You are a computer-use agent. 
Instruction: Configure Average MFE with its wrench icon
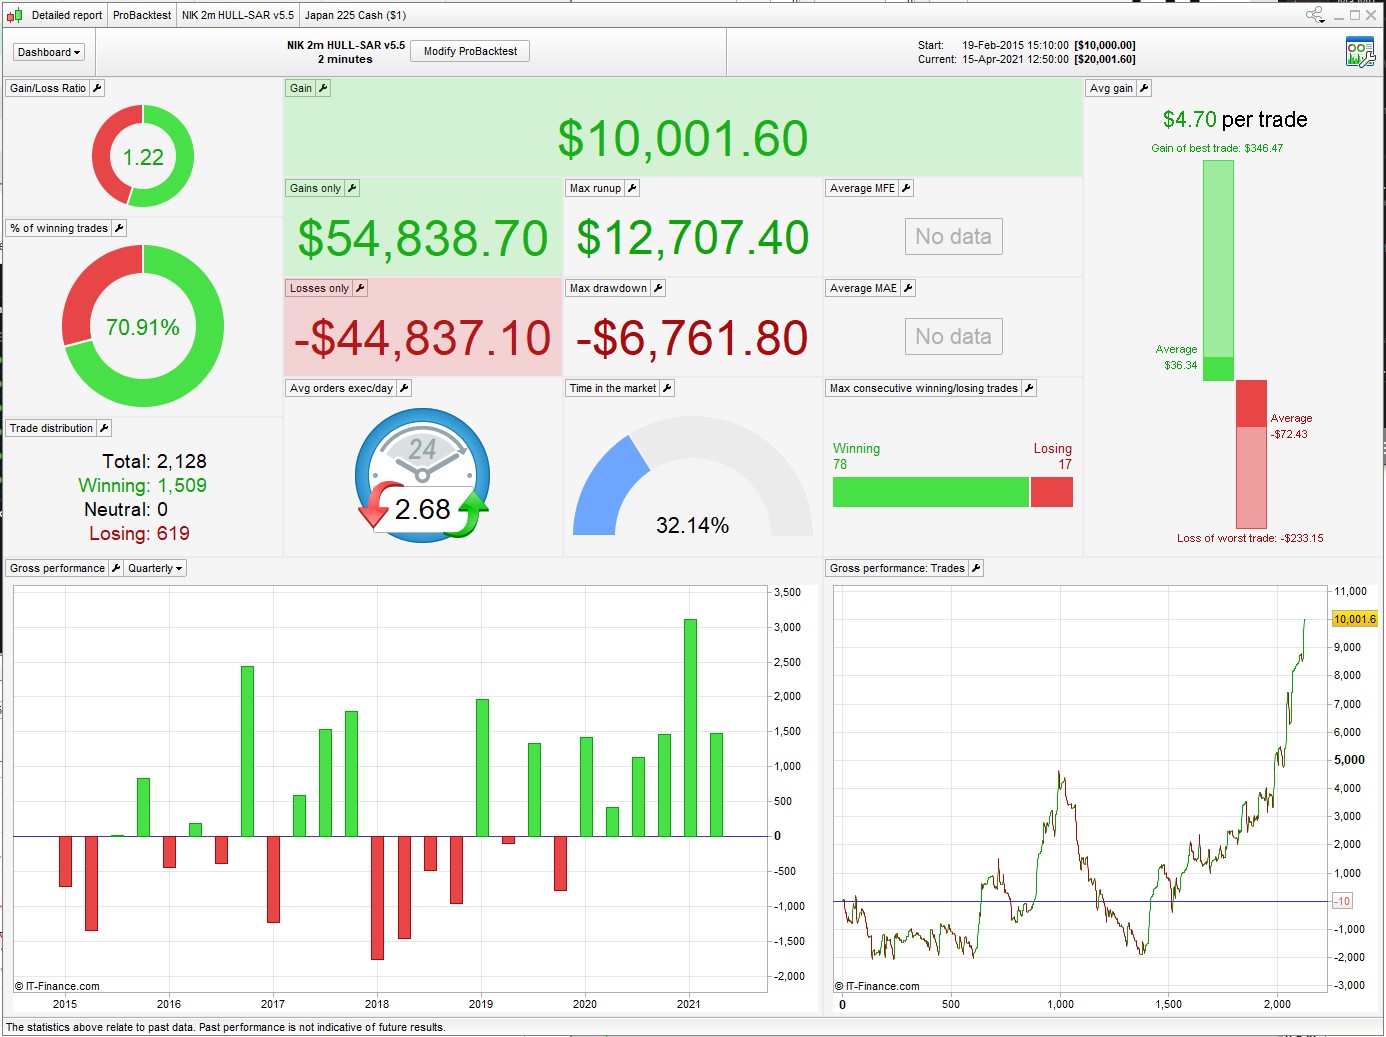click(906, 188)
